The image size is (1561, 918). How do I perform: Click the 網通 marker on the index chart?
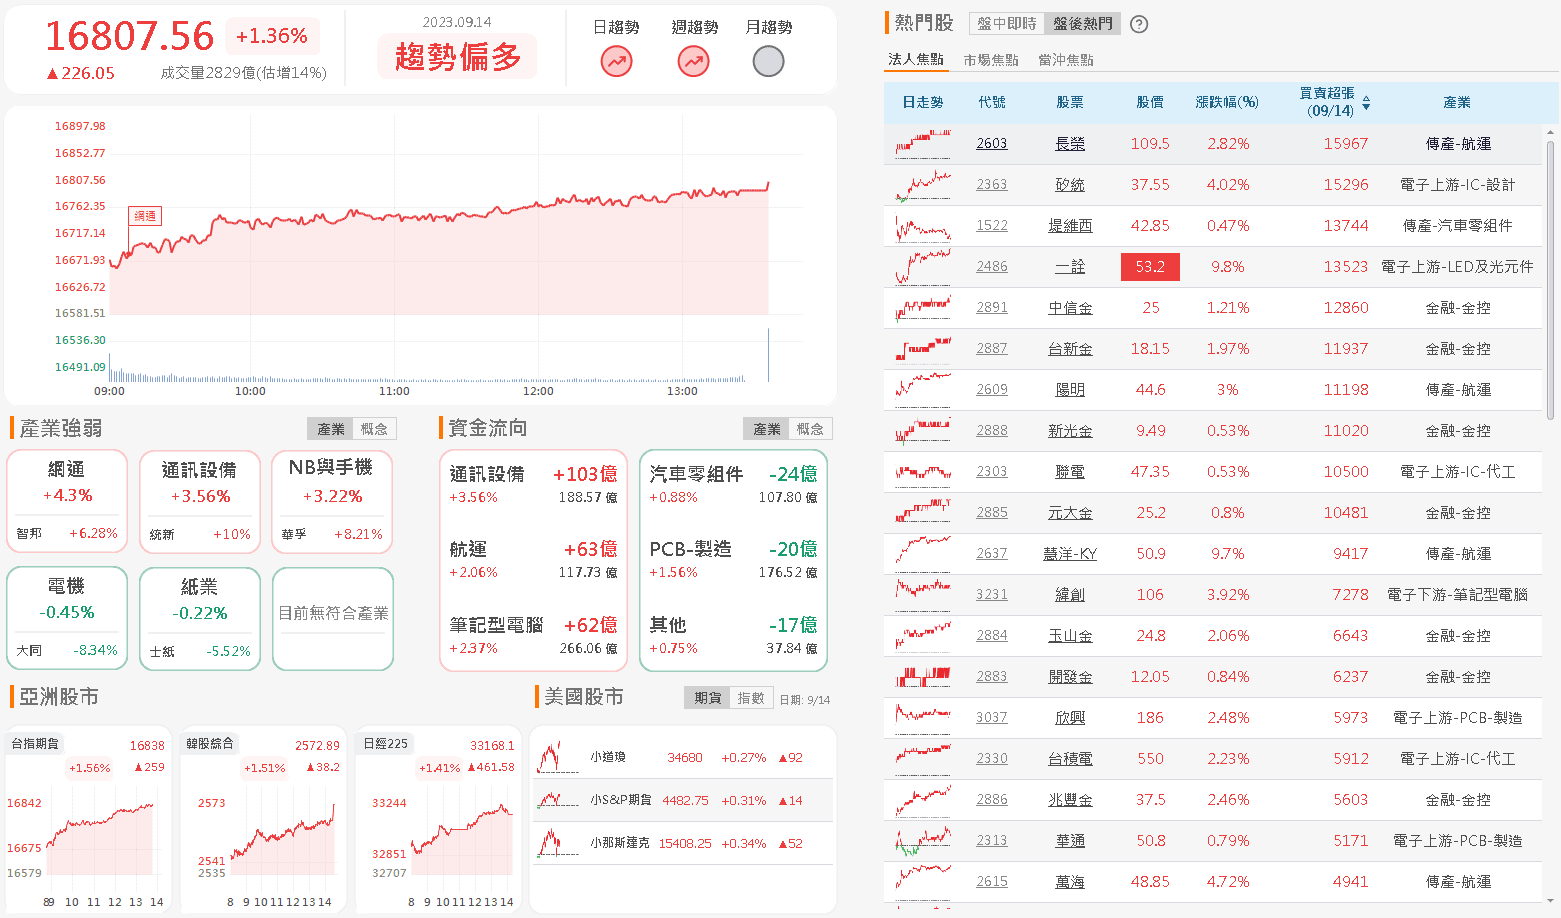[x=145, y=216]
